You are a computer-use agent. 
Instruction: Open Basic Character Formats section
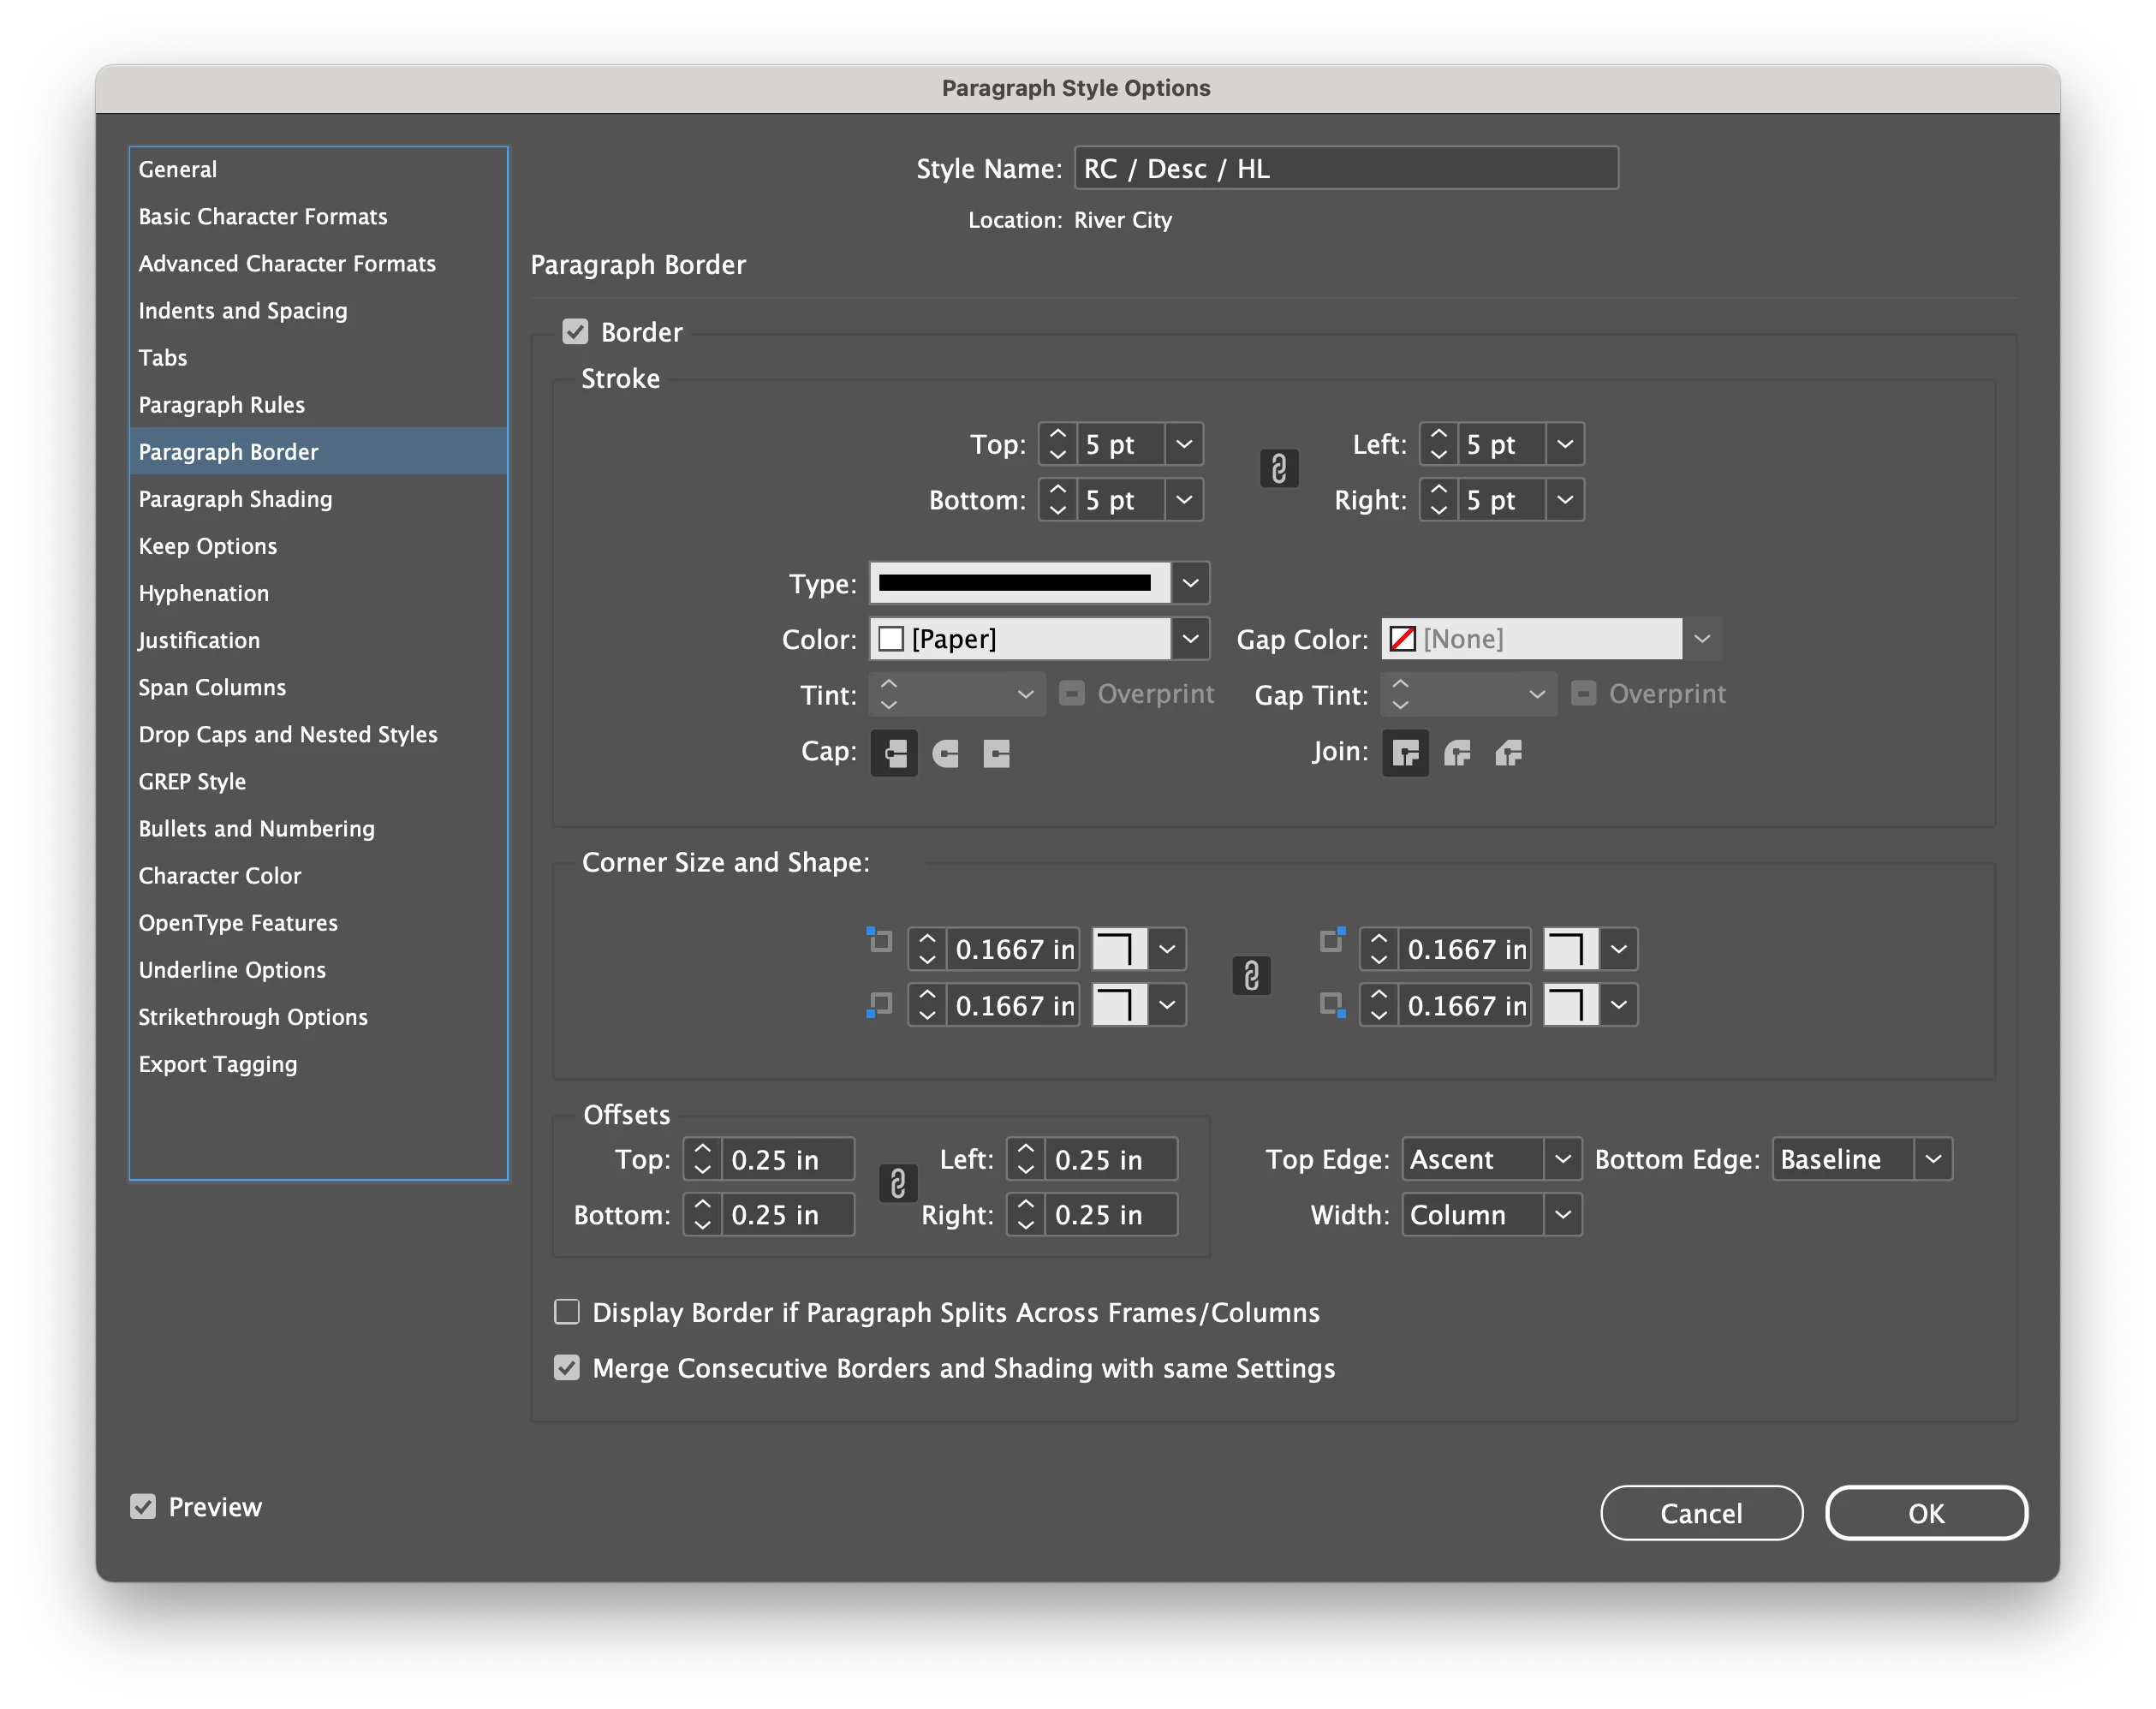coord(262,216)
